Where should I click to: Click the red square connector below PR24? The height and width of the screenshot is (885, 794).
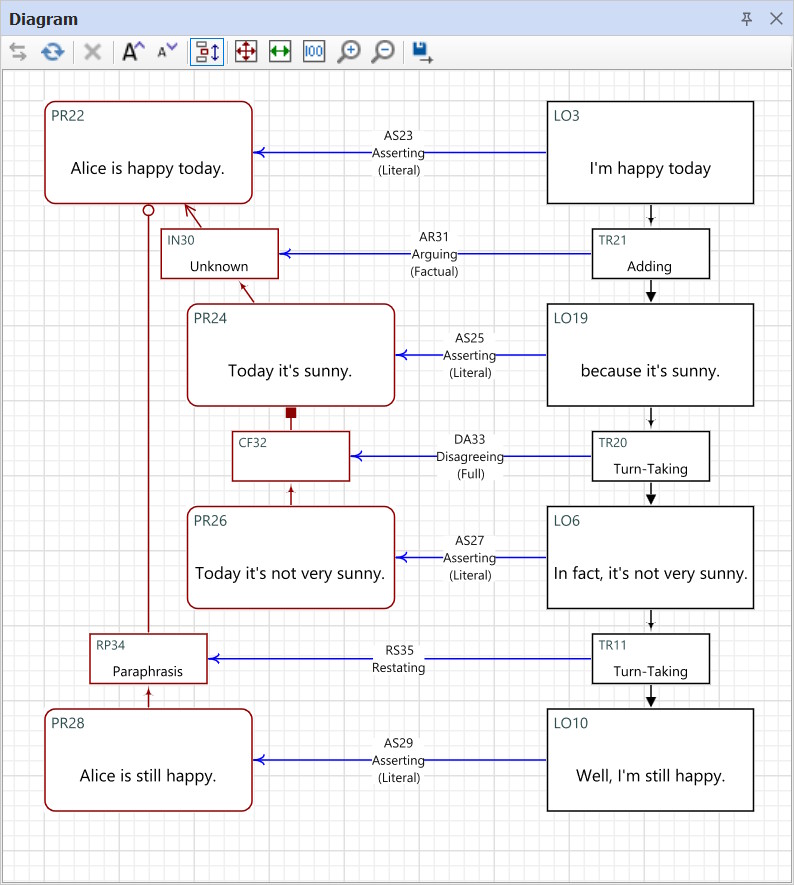[x=291, y=413]
